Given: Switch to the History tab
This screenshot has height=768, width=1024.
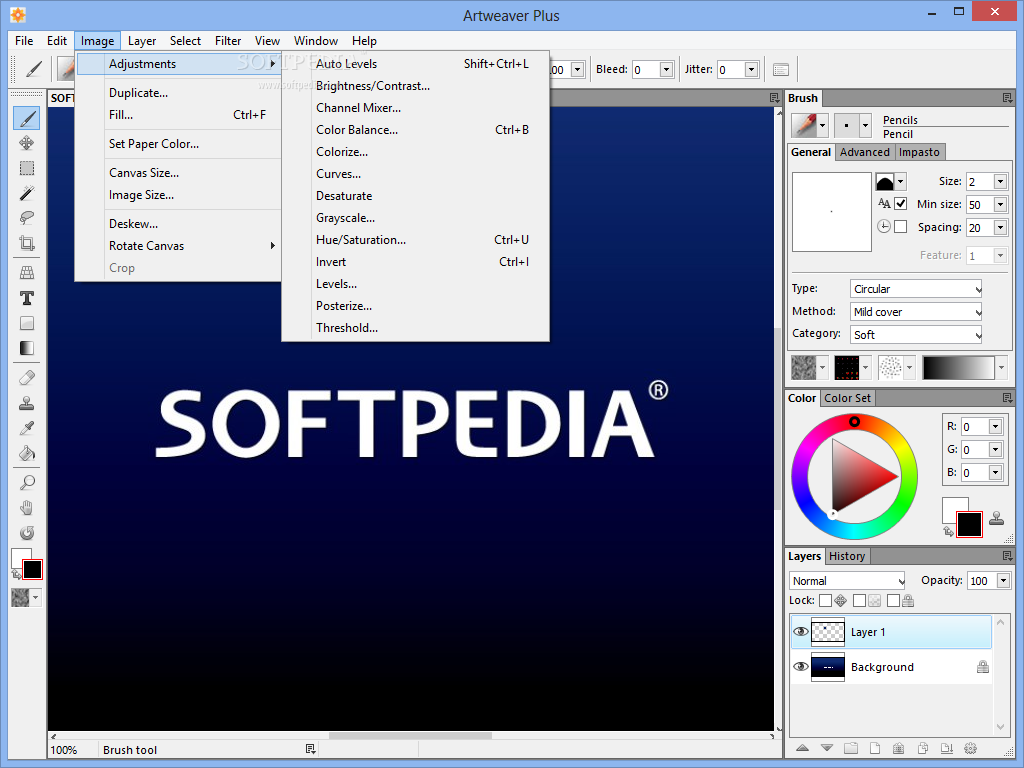Looking at the screenshot, I should coord(847,556).
